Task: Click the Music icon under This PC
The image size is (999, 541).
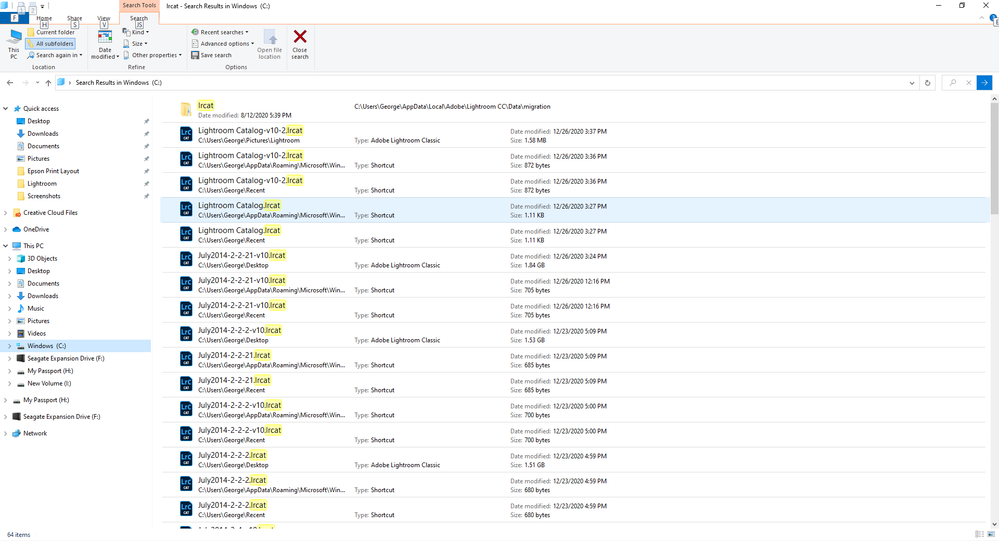Action: pos(20,308)
